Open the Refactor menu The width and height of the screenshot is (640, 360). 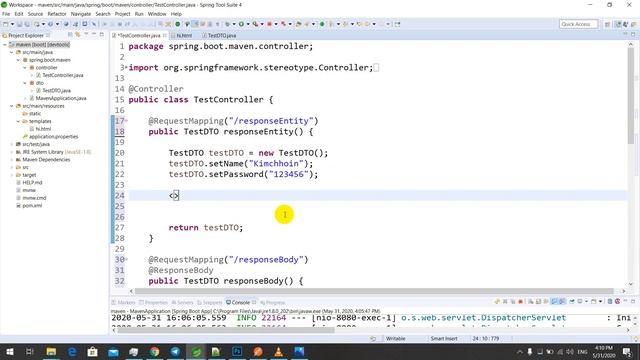(57, 14)
